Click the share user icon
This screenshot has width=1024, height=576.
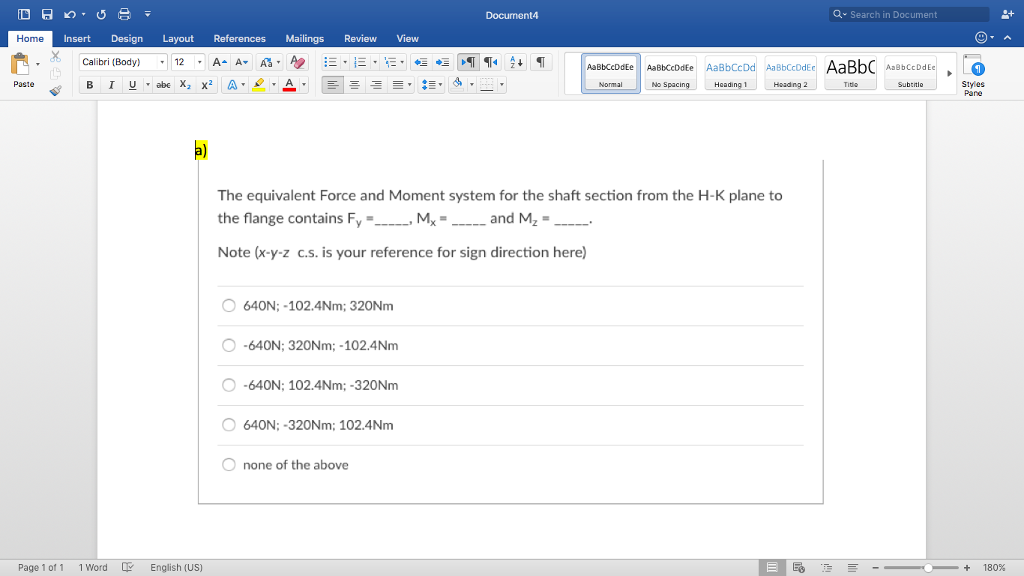tap(1007, 14)
